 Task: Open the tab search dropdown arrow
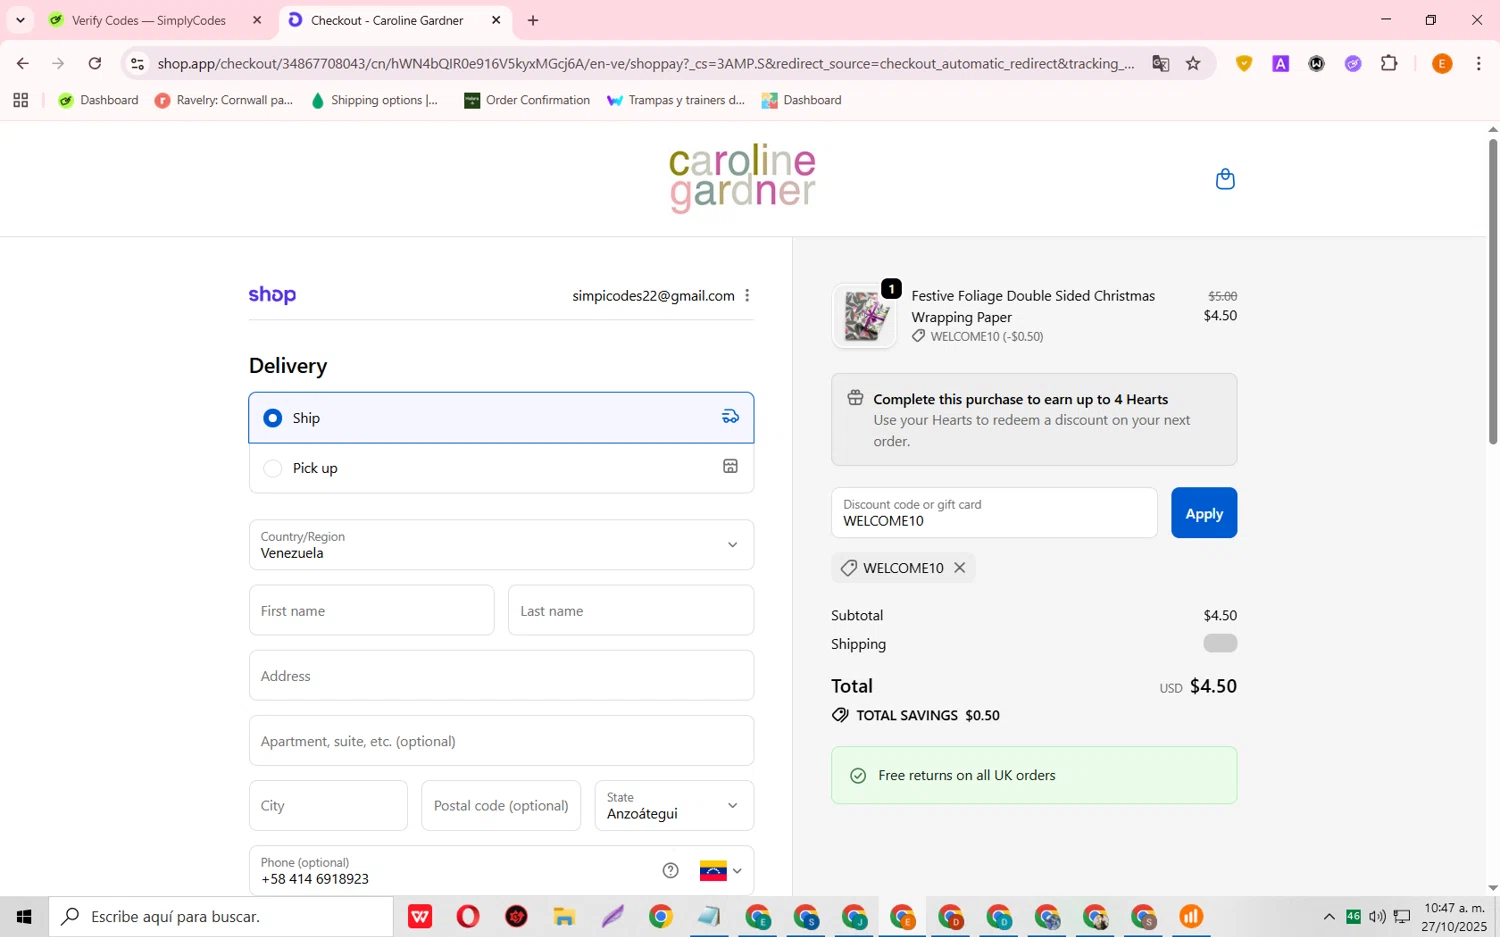[20, 20]
